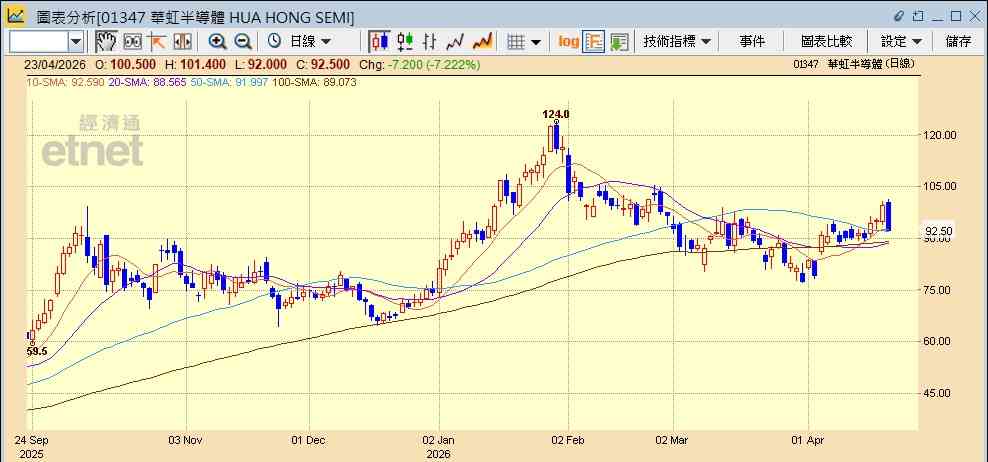Open the 技術指標 menu

point(677,42)
